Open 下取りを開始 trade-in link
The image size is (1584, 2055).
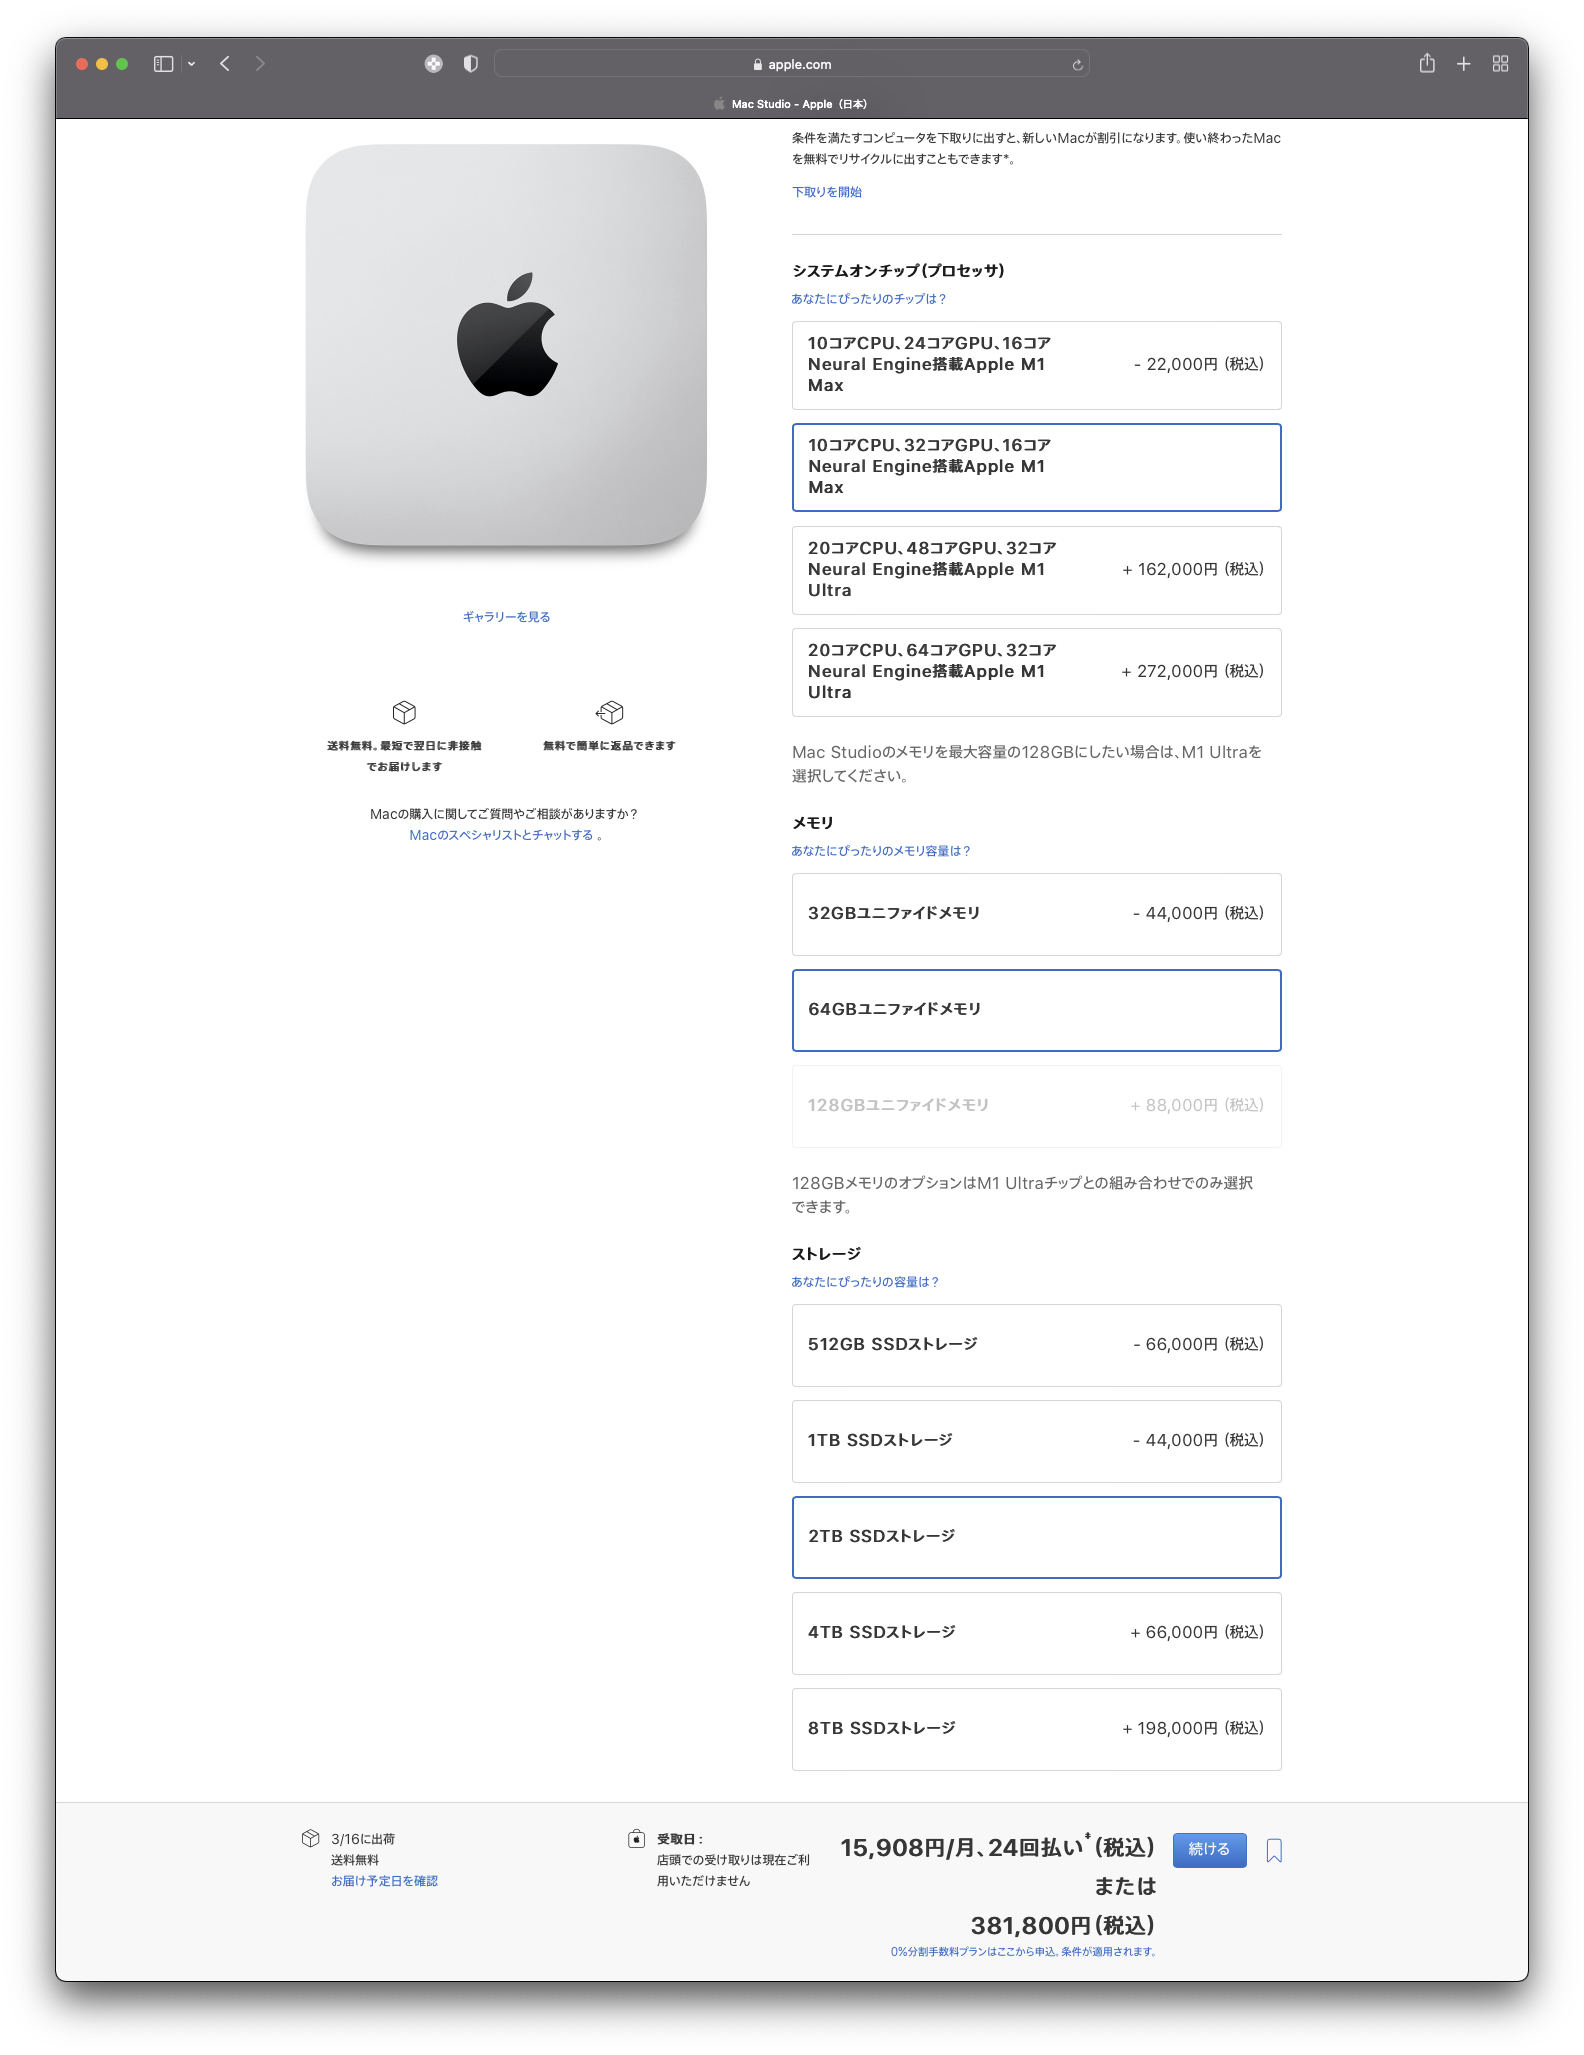tap(827, 192)
